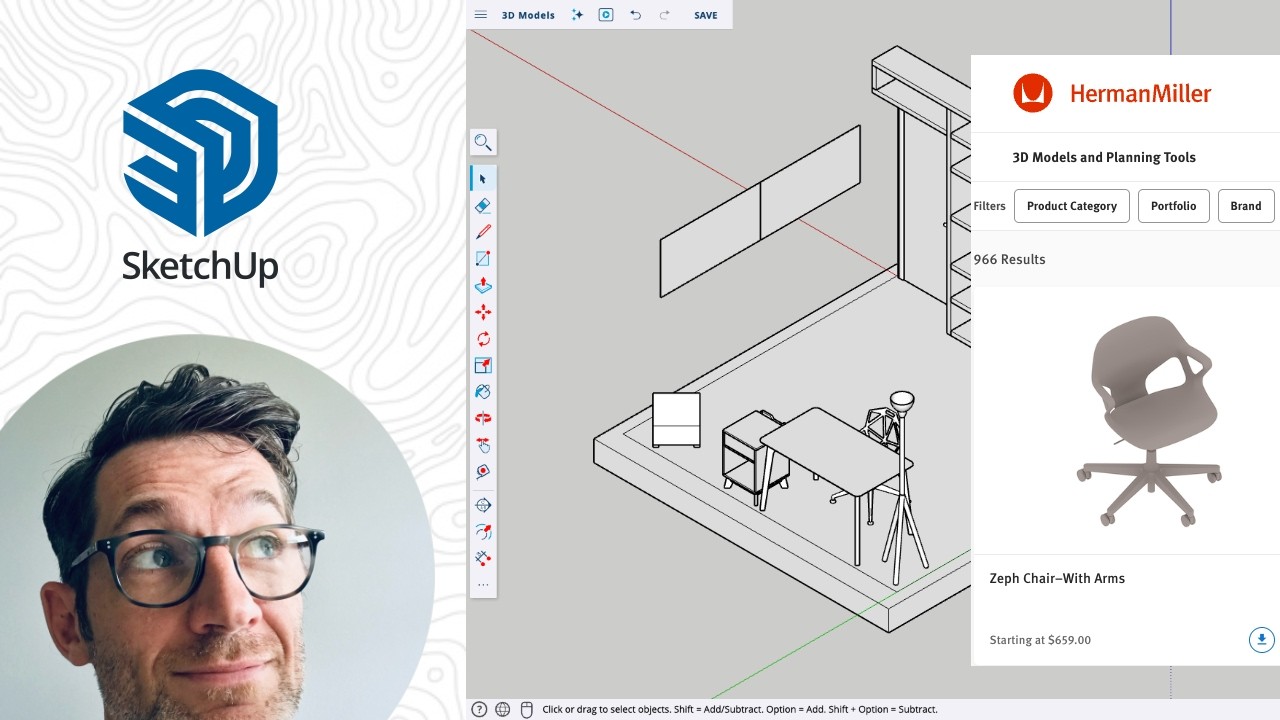Click the Position Camera tool

(483, 505)
